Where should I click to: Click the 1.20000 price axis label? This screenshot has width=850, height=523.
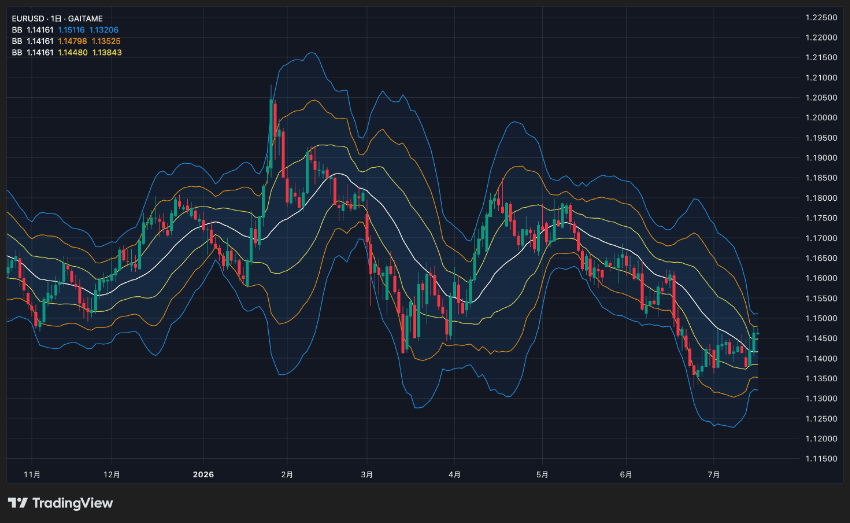pos(821,118)
